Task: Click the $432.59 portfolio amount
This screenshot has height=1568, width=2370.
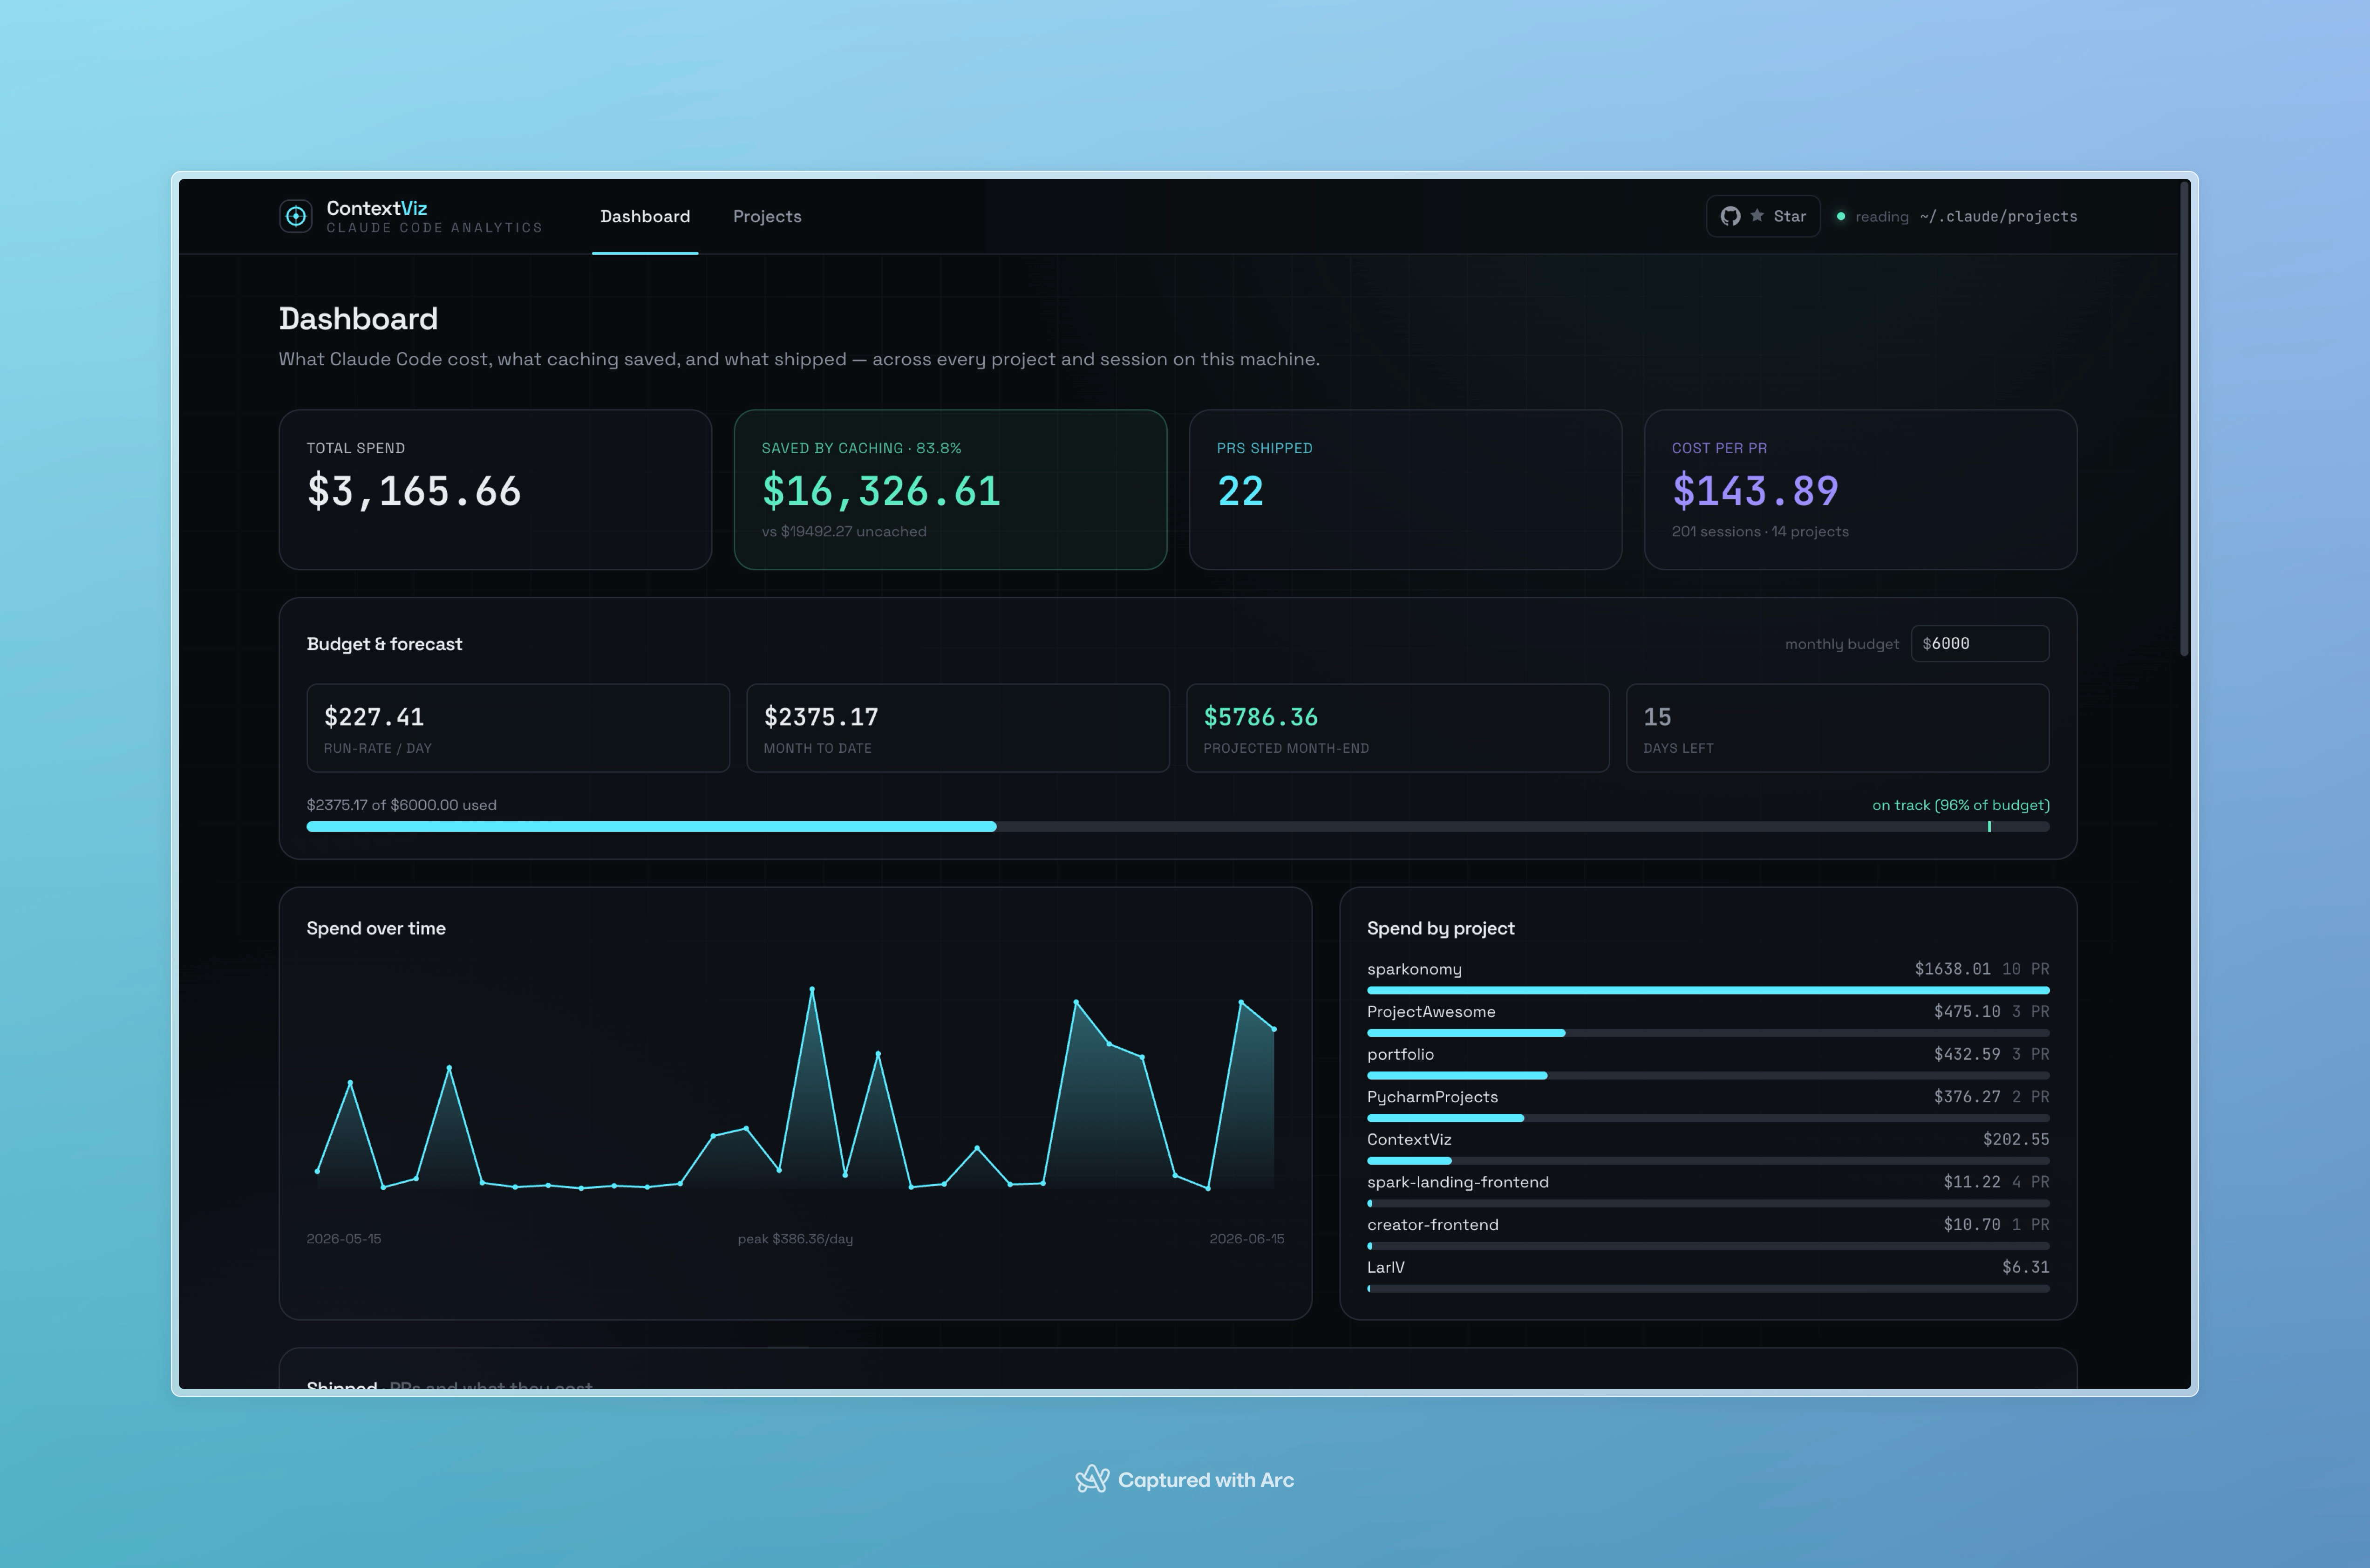Action: pyautogui.click(x=1967, y=1054)
